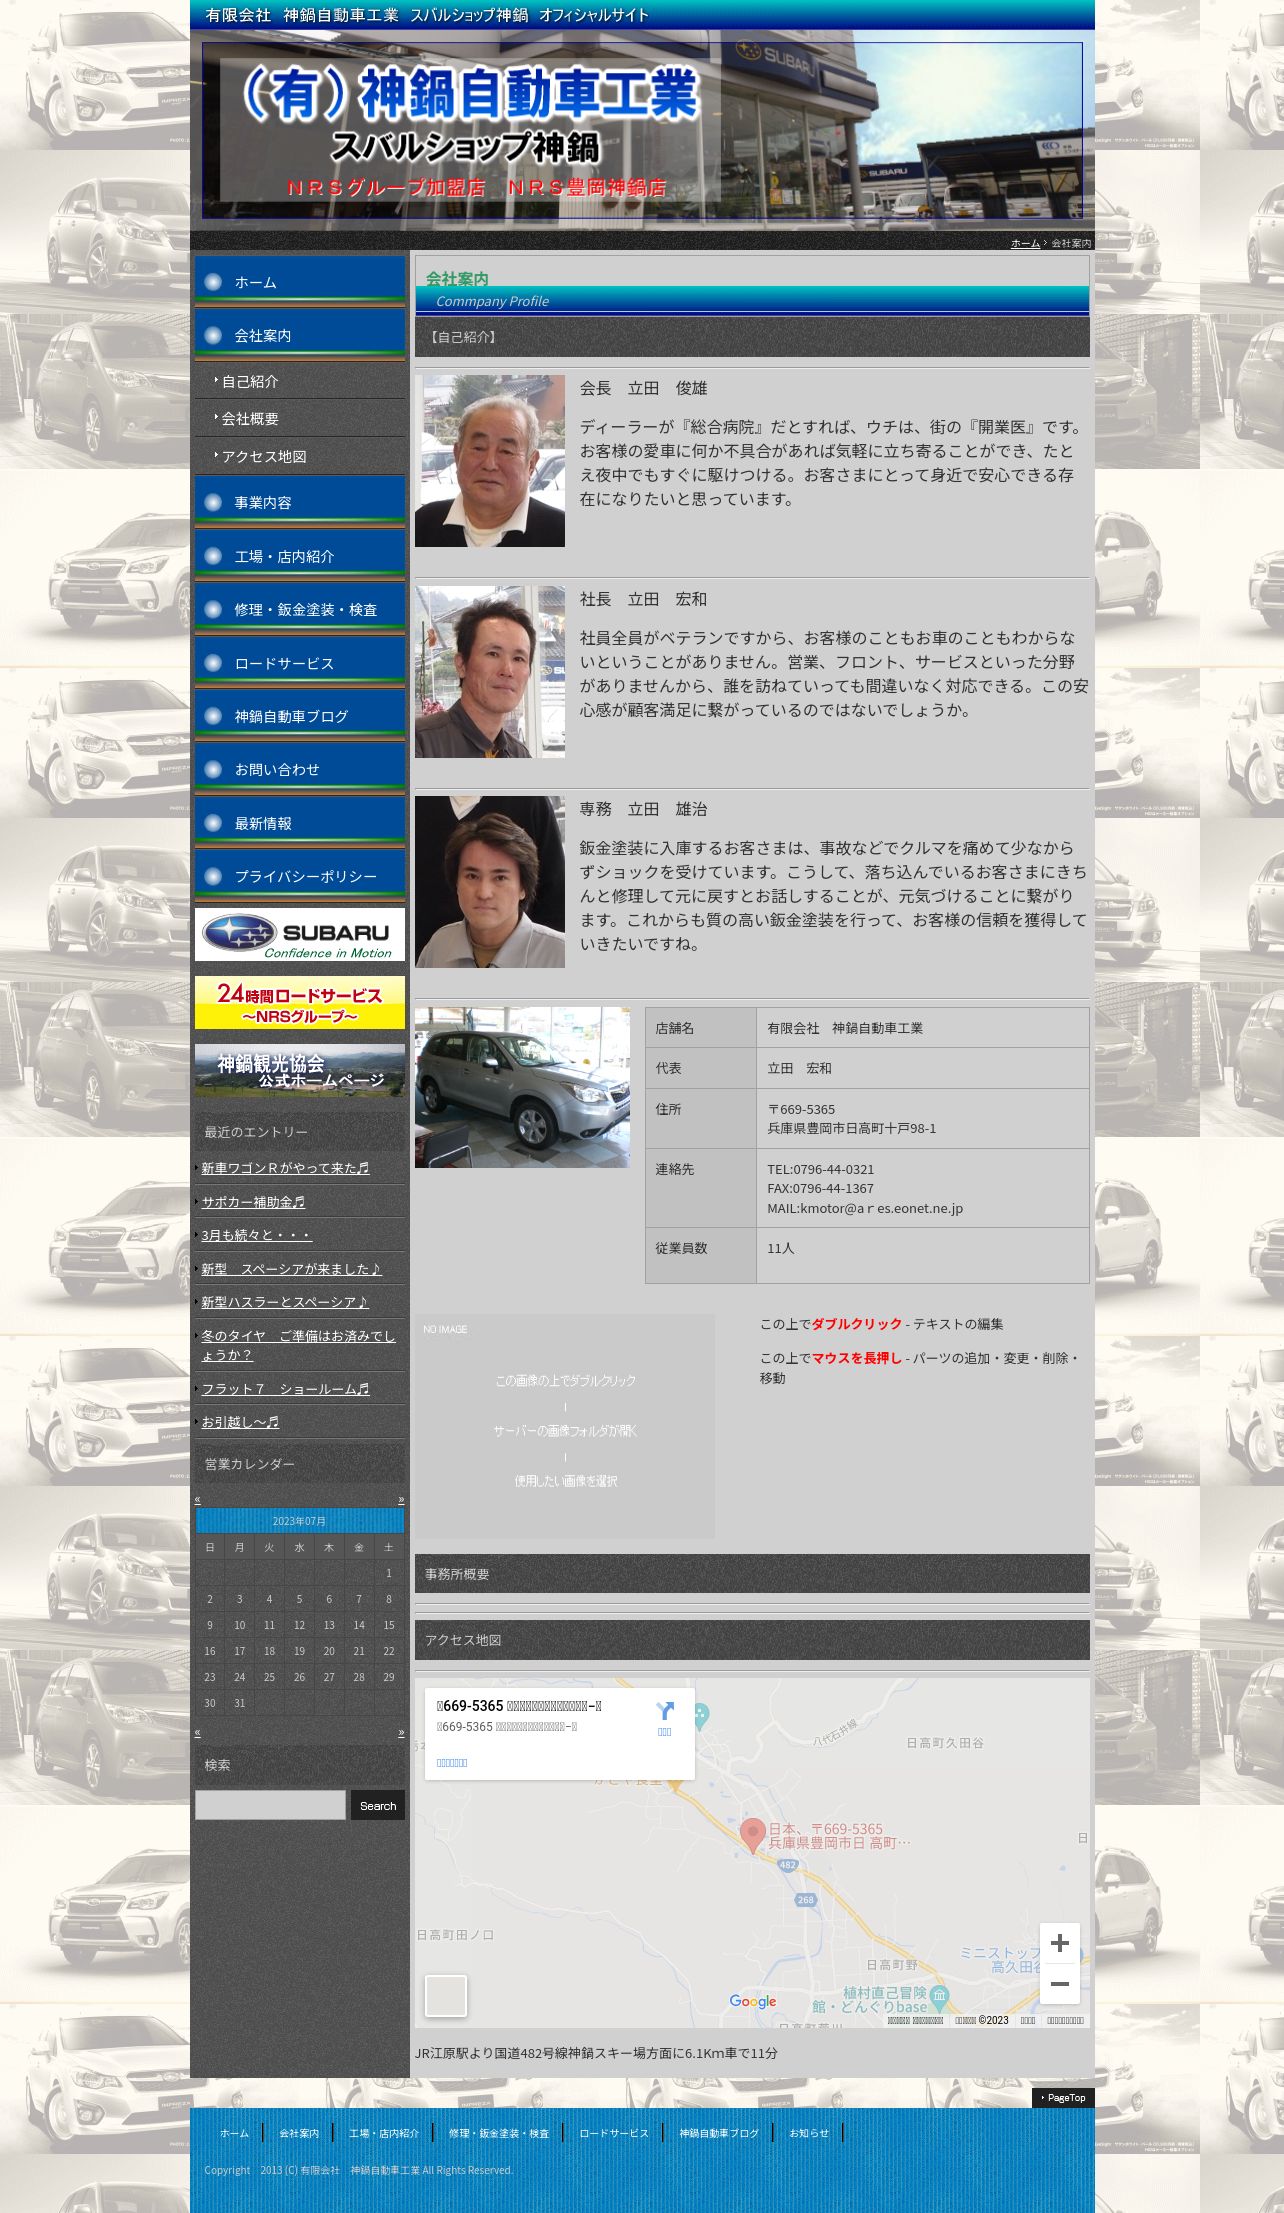1284x2213 pixels.
Task: Go to previous month below calendar
Action: 198,1732
